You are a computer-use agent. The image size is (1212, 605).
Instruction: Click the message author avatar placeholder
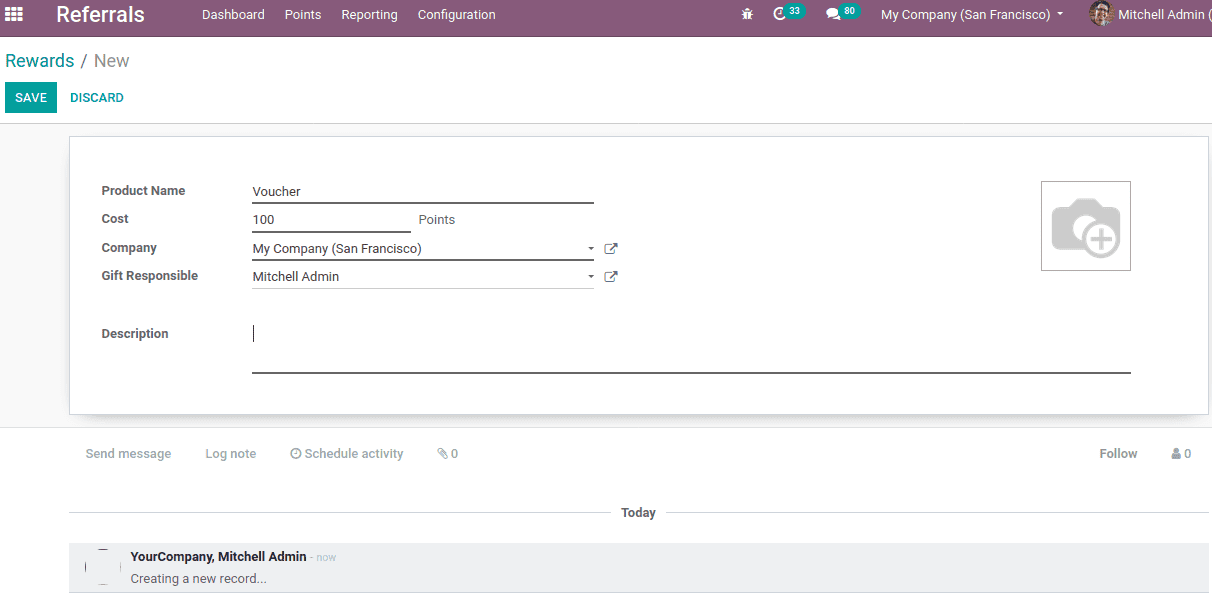(x=103, y=567)
